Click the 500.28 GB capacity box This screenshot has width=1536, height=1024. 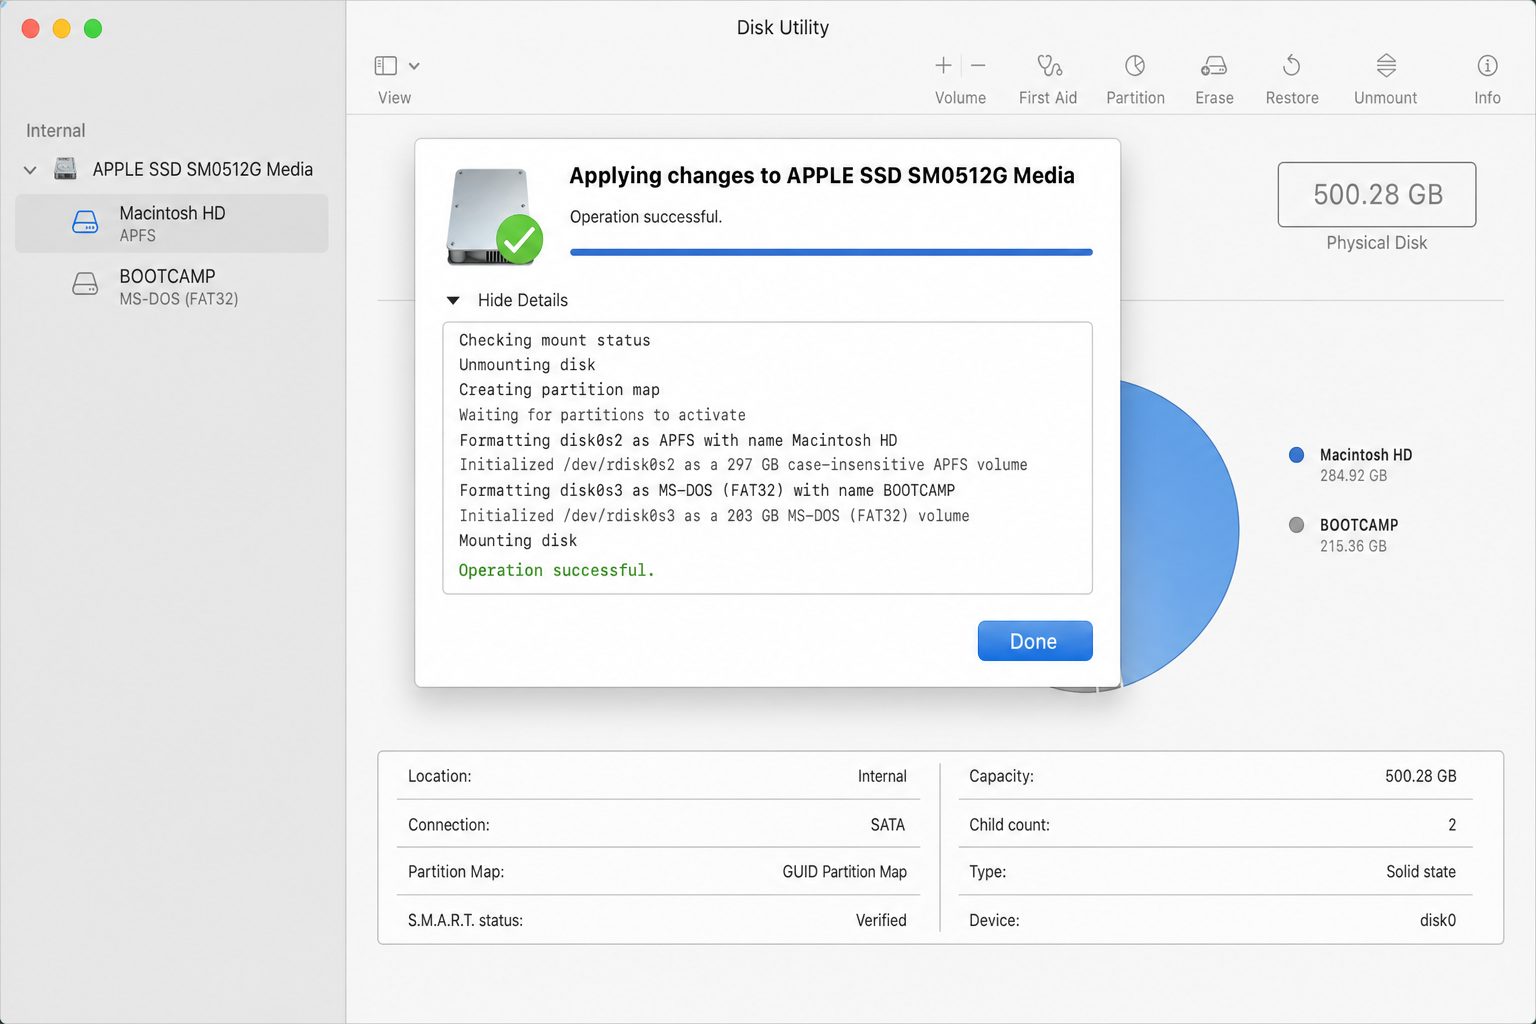(x=1377, y=194)
